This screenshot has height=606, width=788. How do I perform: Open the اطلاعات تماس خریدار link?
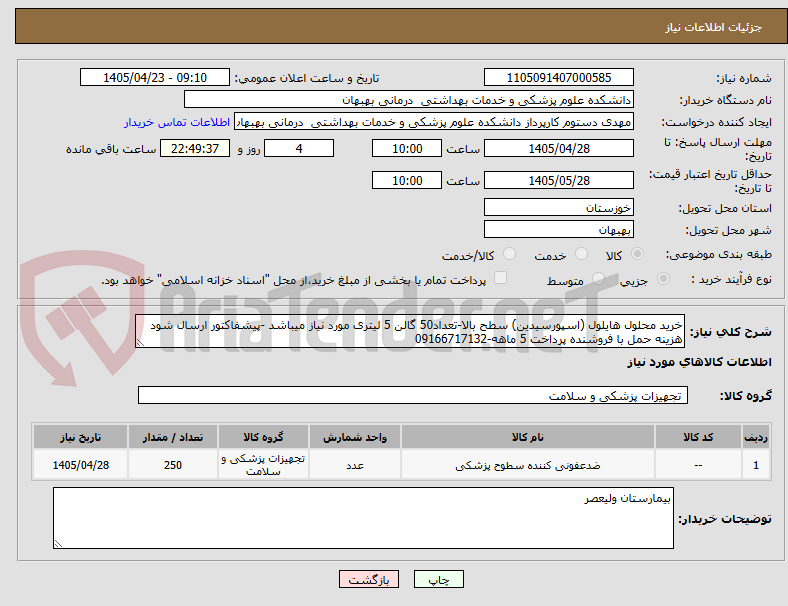click(x=177, y=122)
